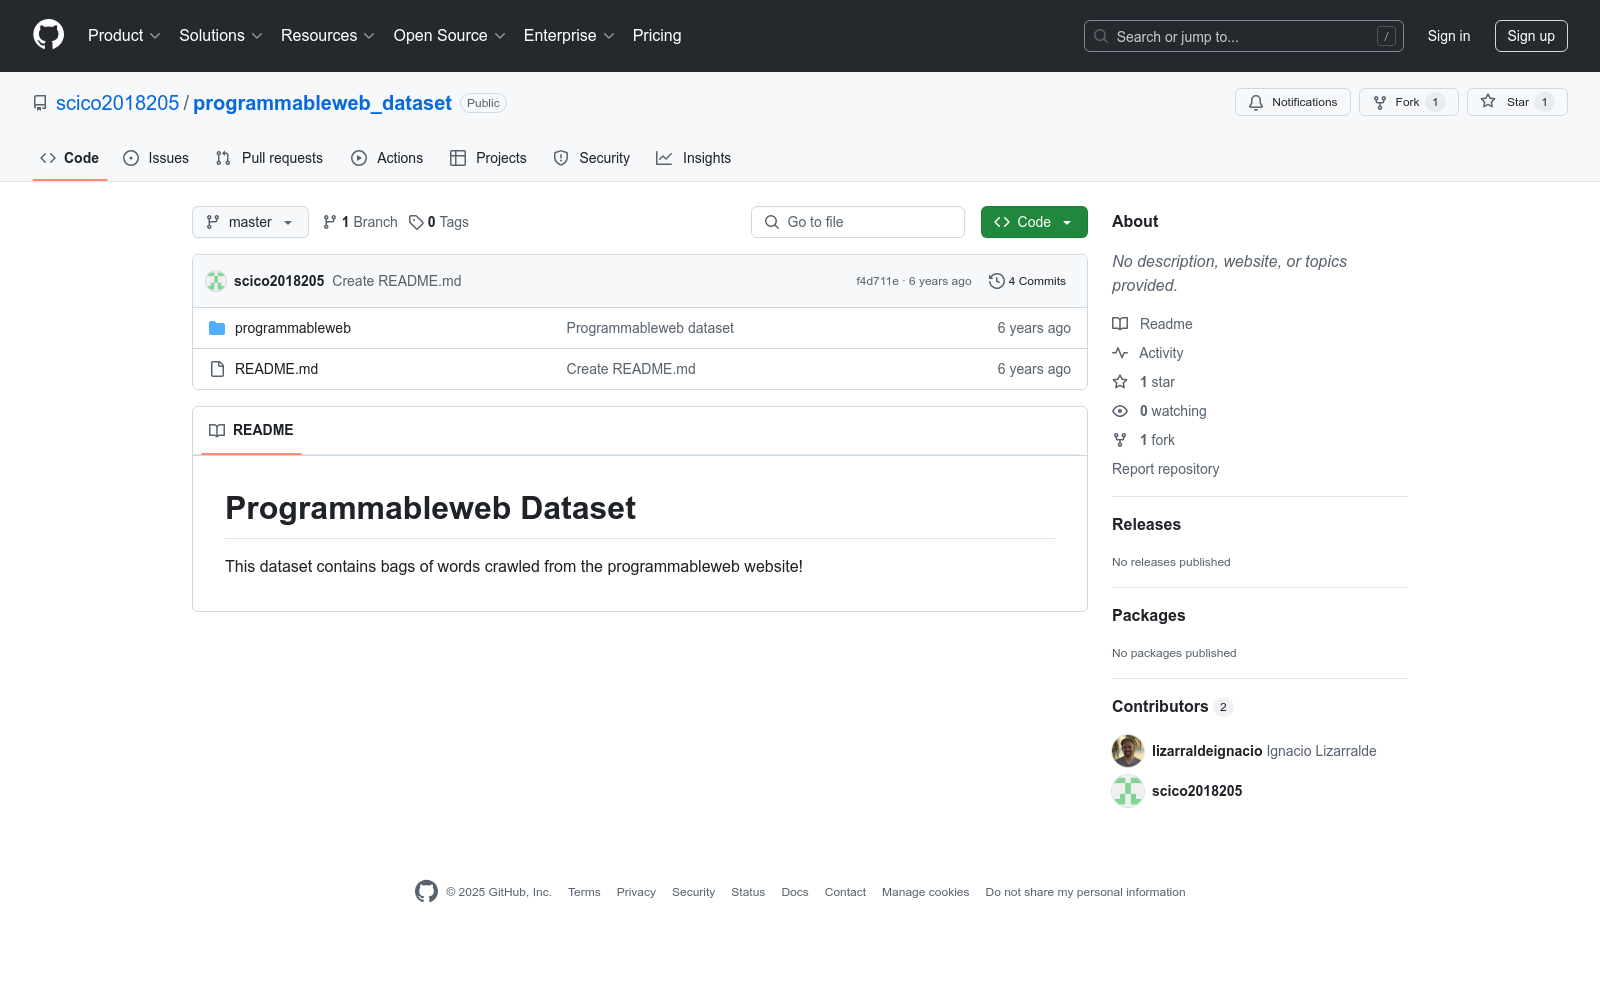The height and width of the screenshot is (1000, 1600).
Task: Open programmableweb_dataset repository link
Action: click(x=322, y=103)
